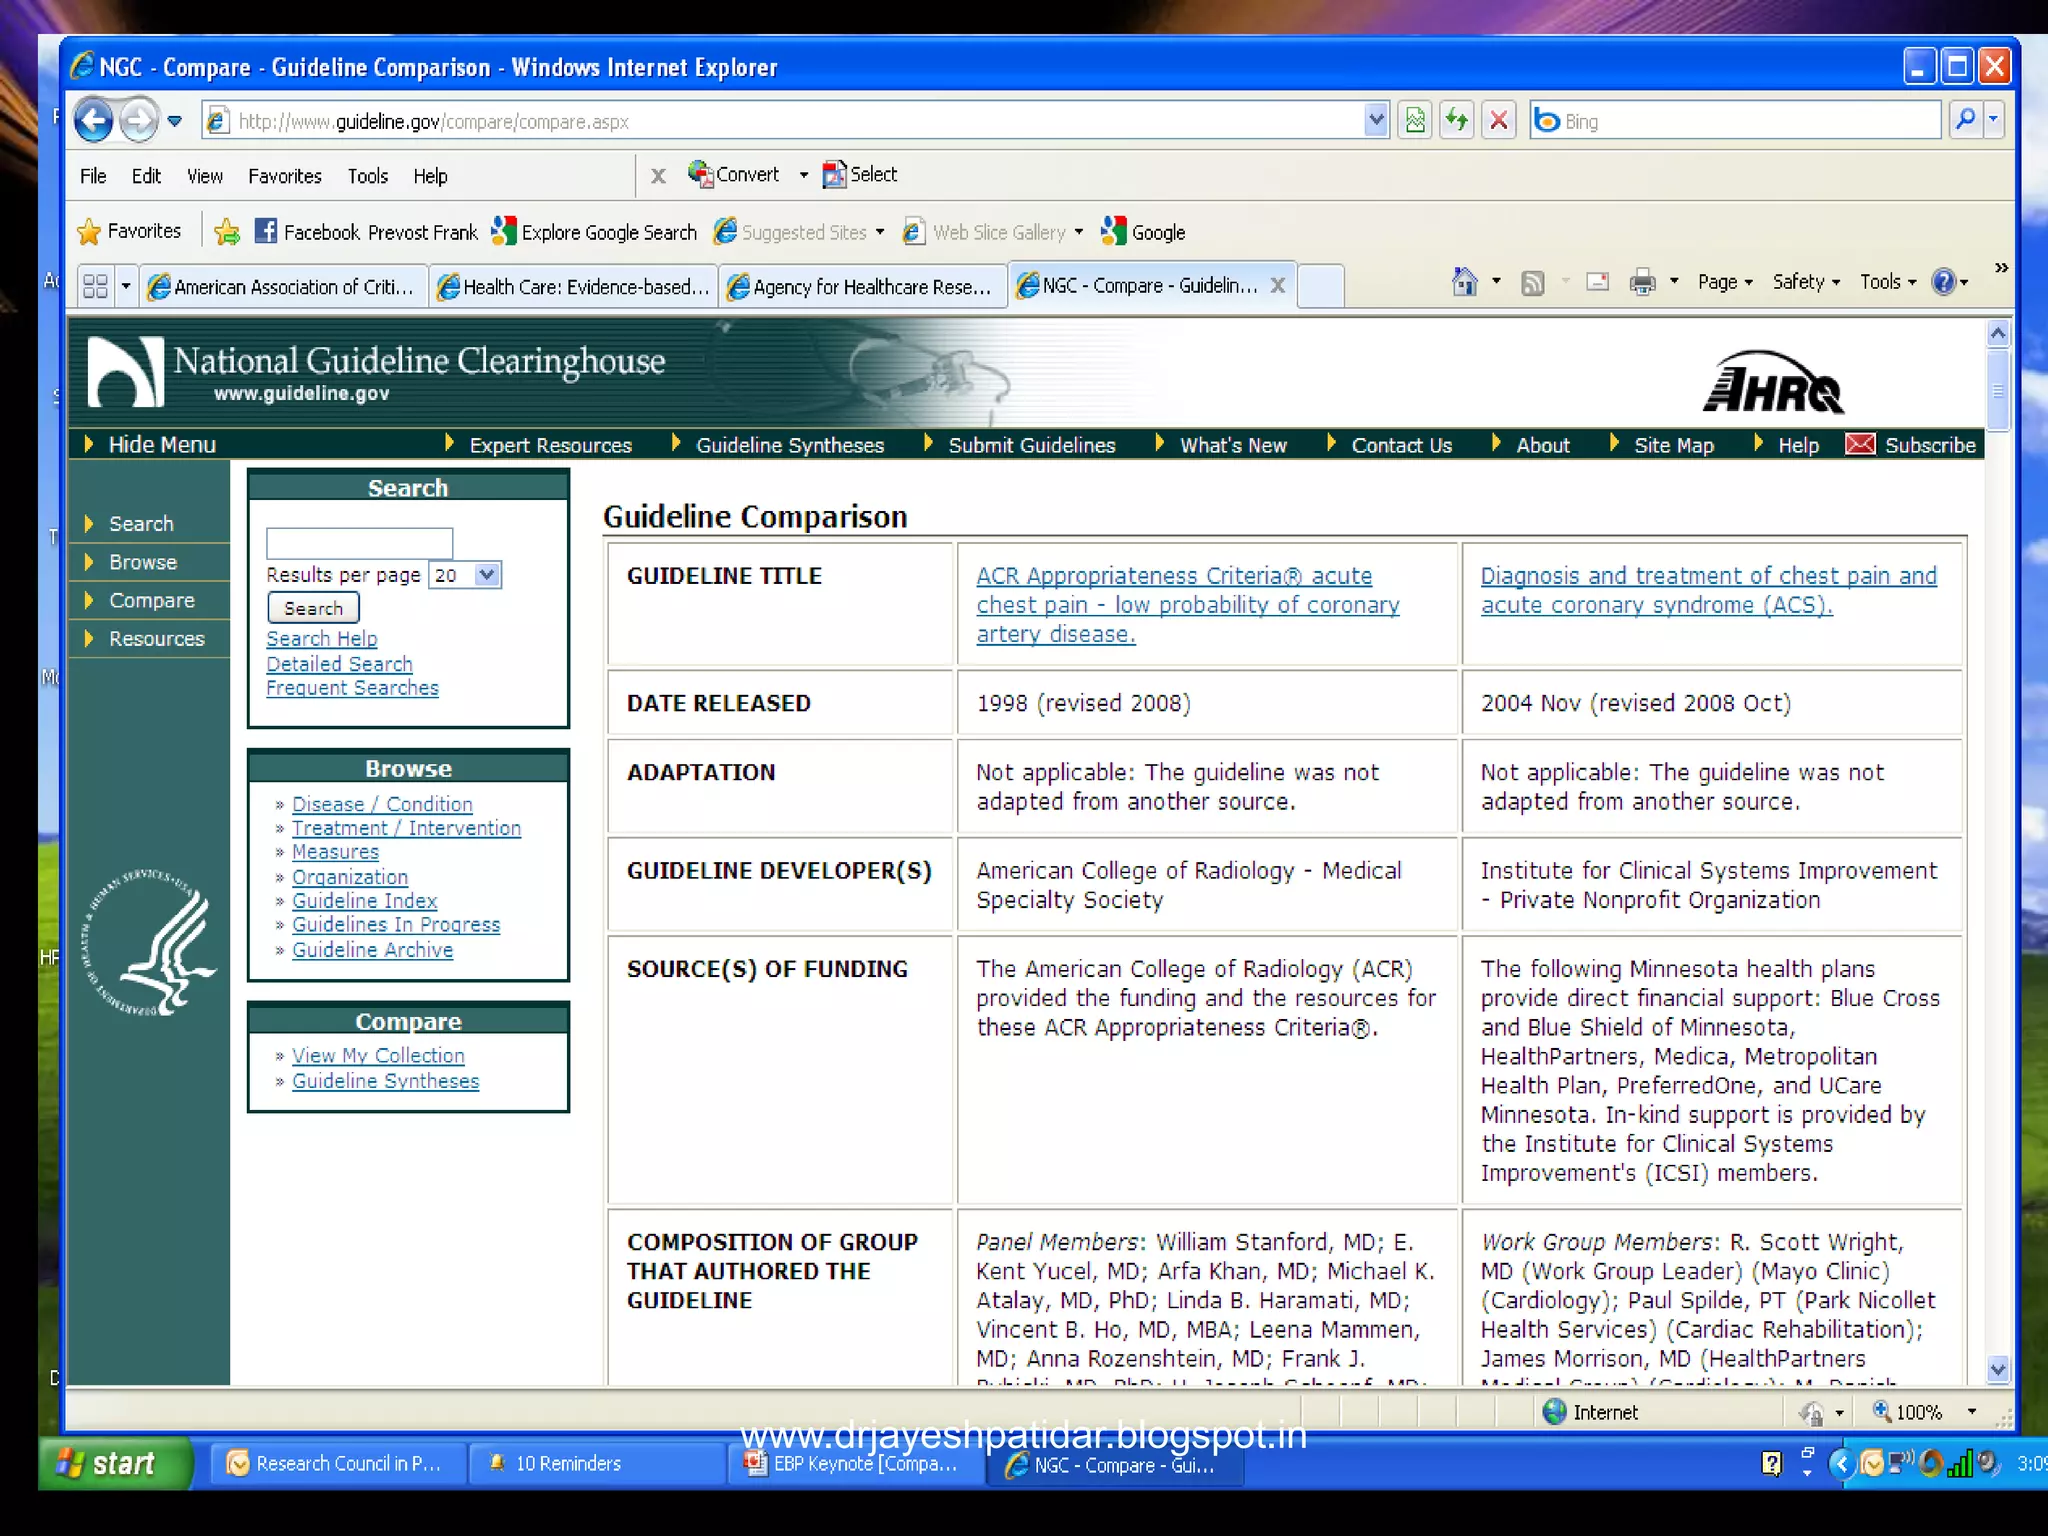Close the Convert toolbar with its X

pos(658,176)
